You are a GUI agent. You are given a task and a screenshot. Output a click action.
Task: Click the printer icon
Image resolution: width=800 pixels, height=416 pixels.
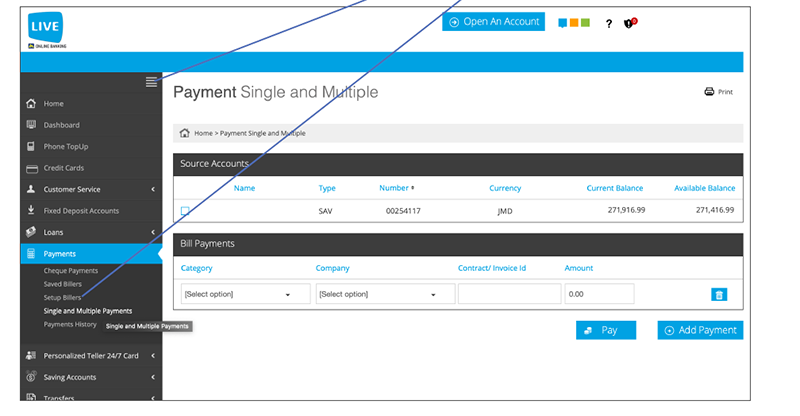709,91
